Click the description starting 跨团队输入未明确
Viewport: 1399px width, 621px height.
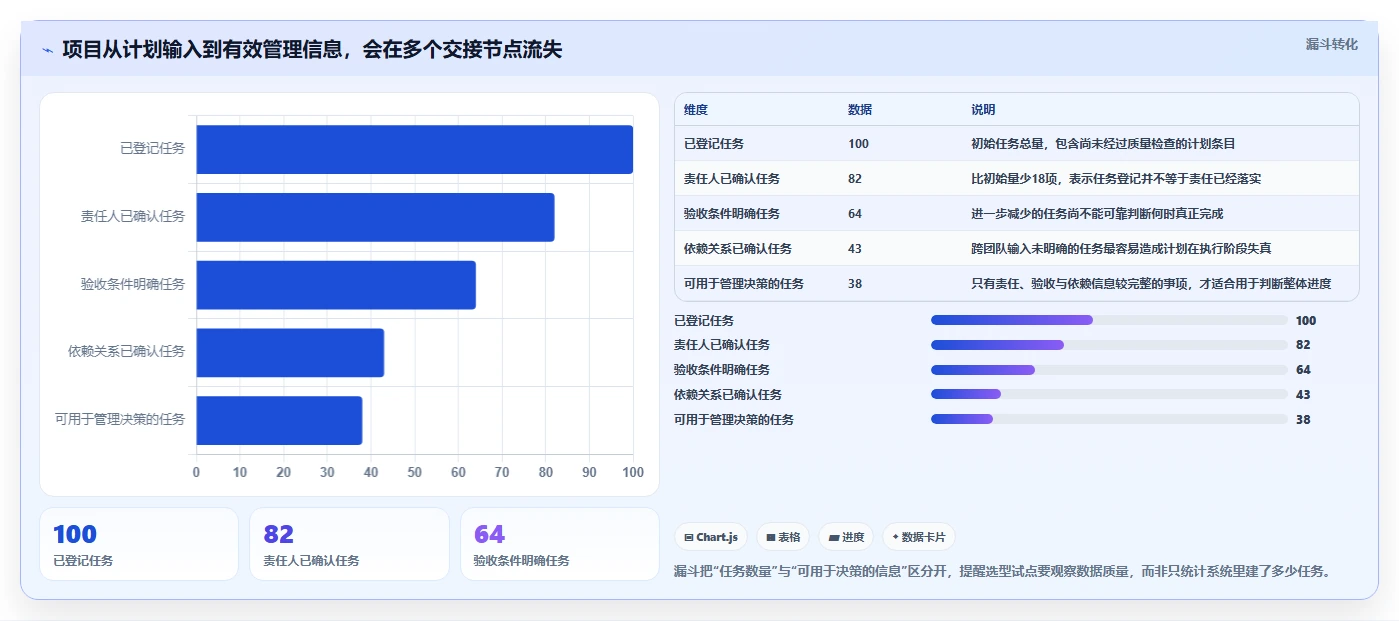(x=1121, y=249)
